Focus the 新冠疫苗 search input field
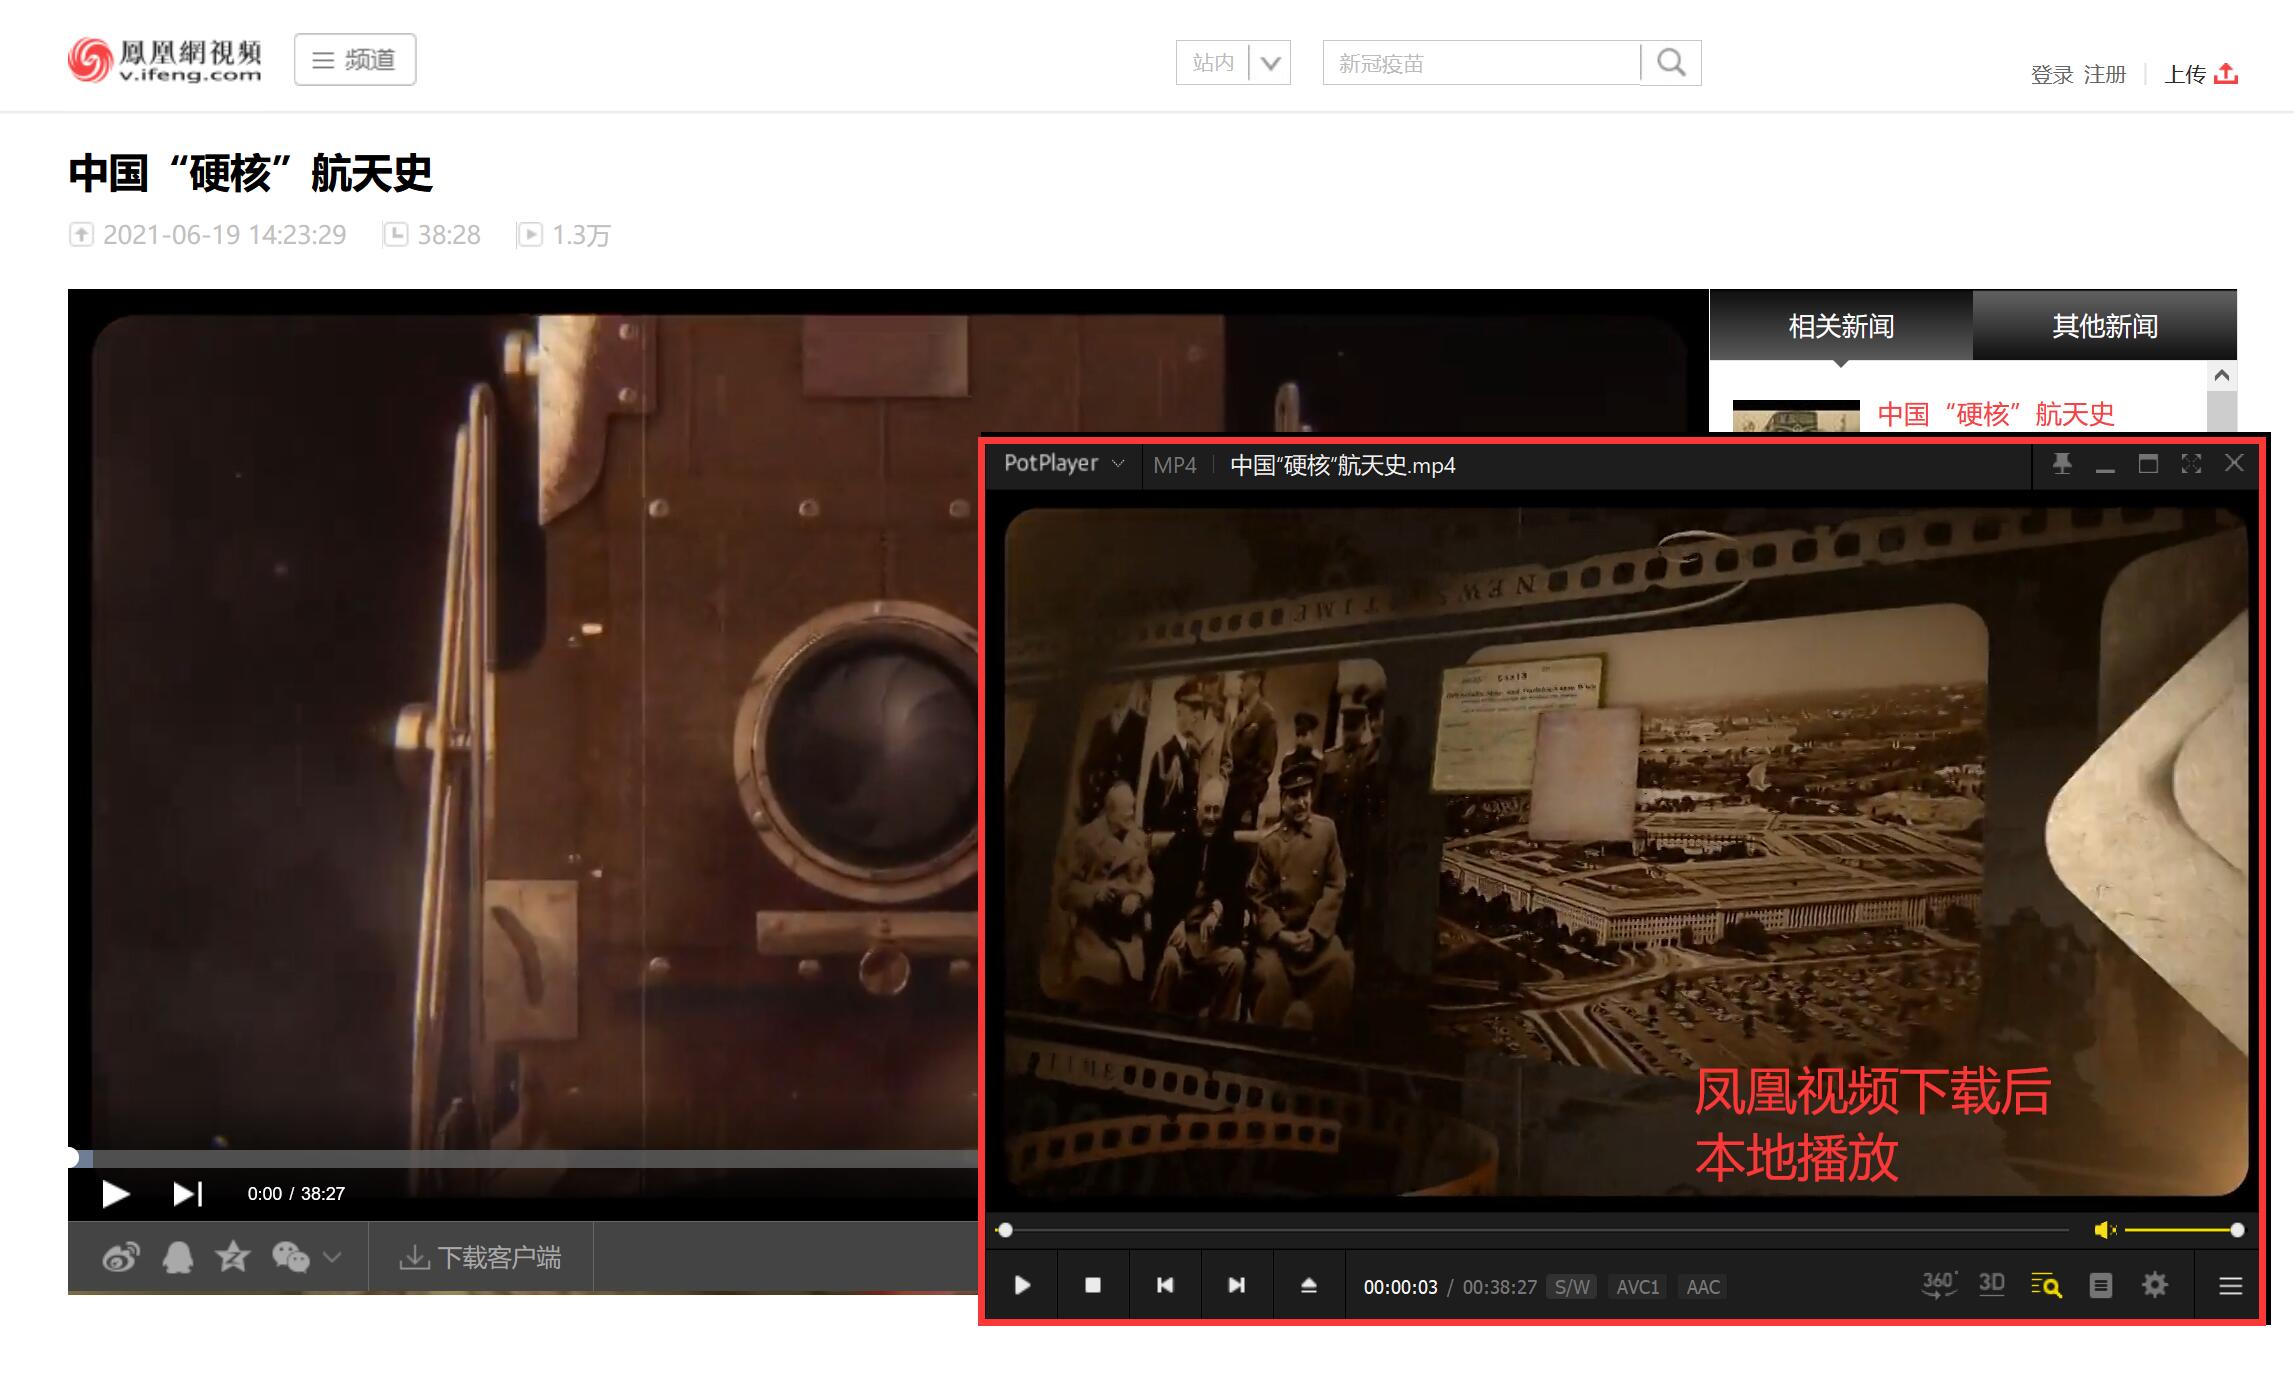The image size is (2294, 1379). pyautogui.click(x=1481, y=63)
